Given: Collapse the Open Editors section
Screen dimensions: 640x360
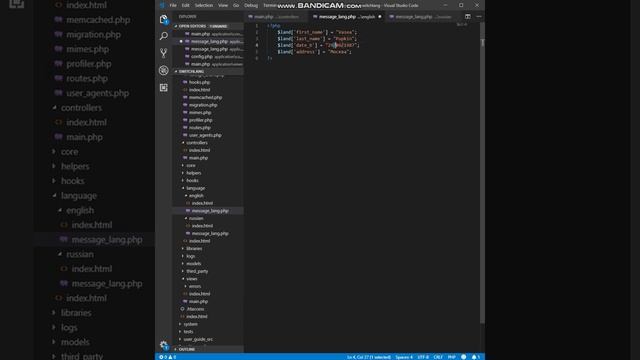Looking at the screenshot, I should [x=208, y=26].
